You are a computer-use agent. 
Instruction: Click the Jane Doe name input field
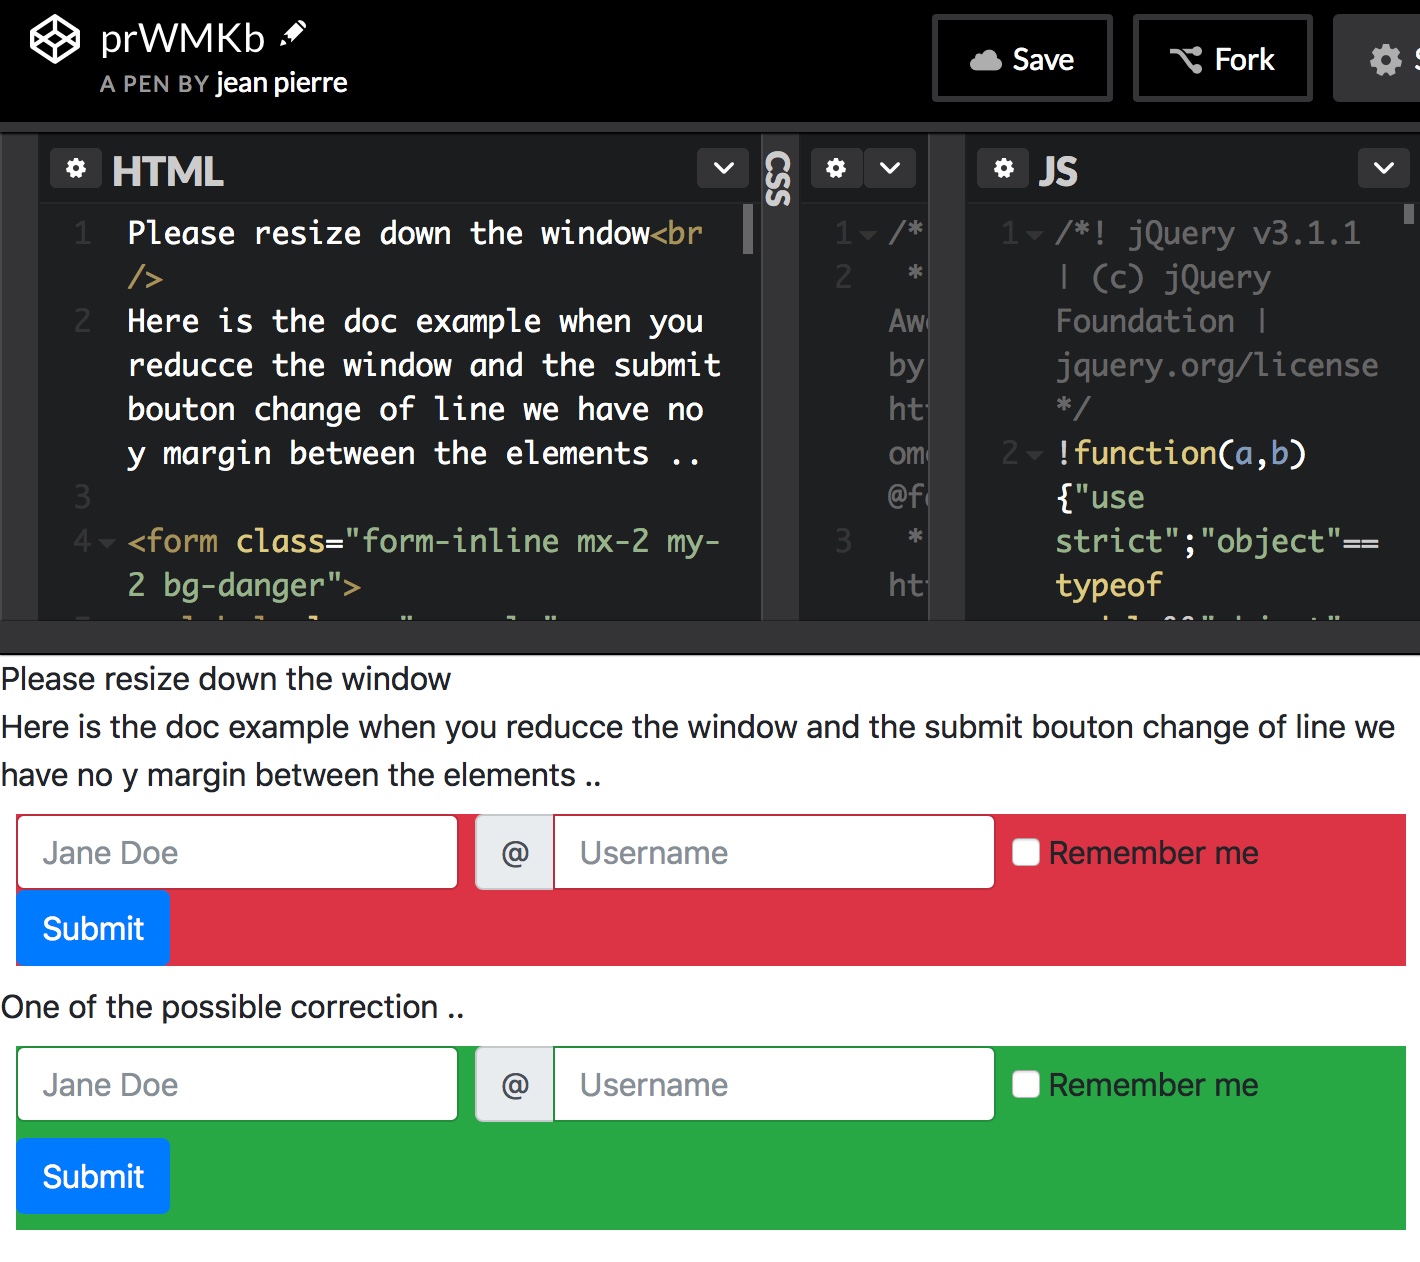click(x=237, y=852)
